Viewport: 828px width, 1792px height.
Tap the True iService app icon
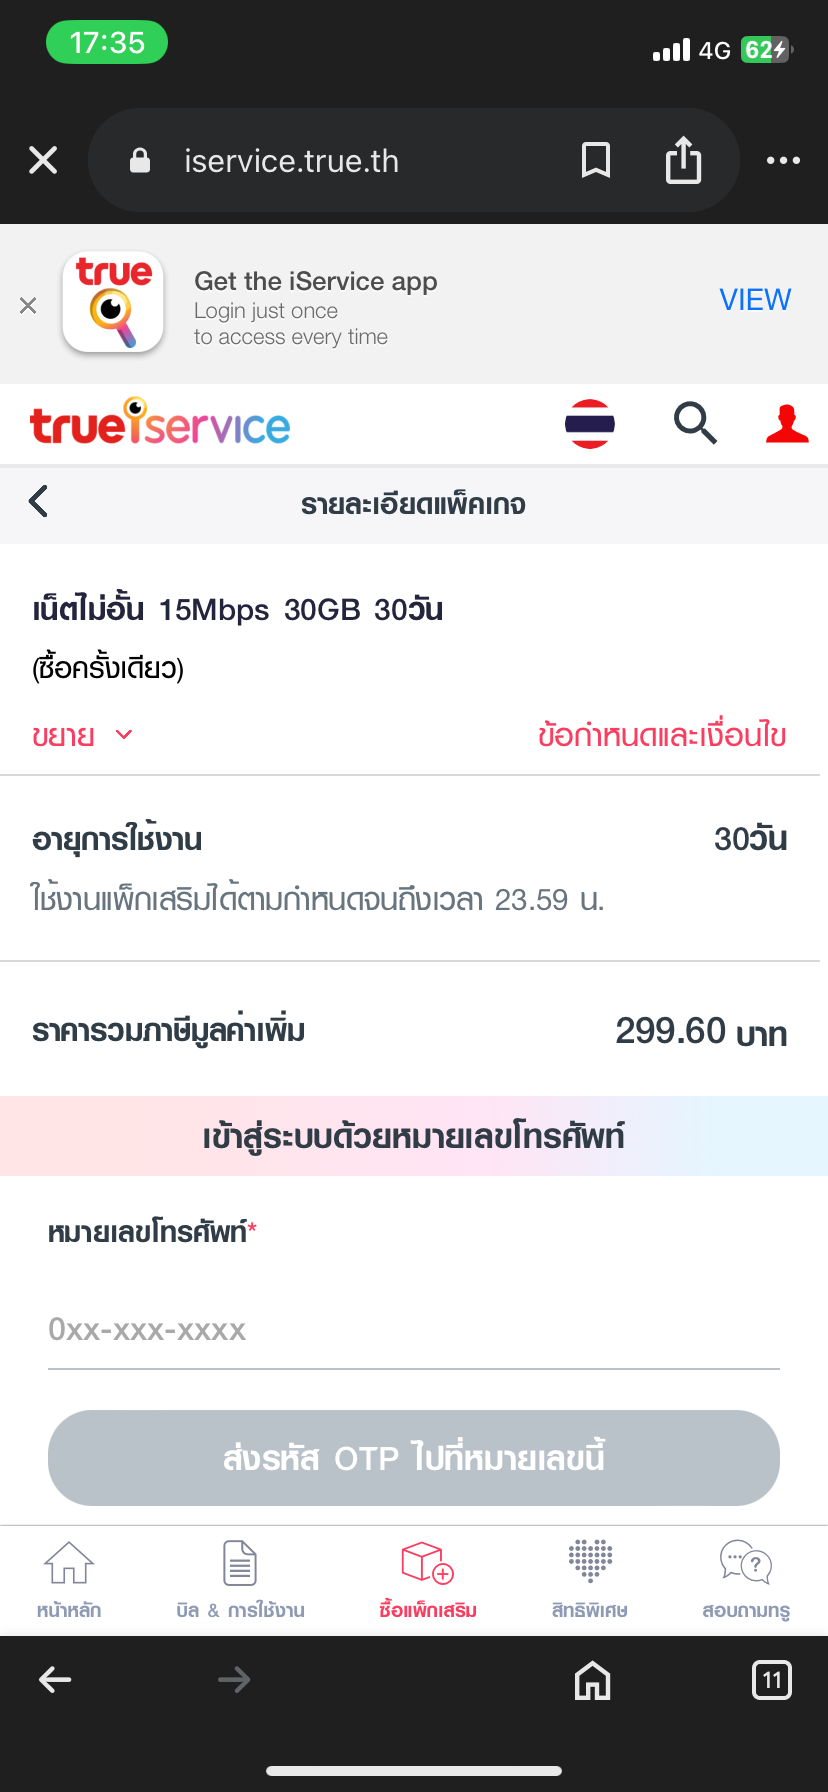point(113,302)
